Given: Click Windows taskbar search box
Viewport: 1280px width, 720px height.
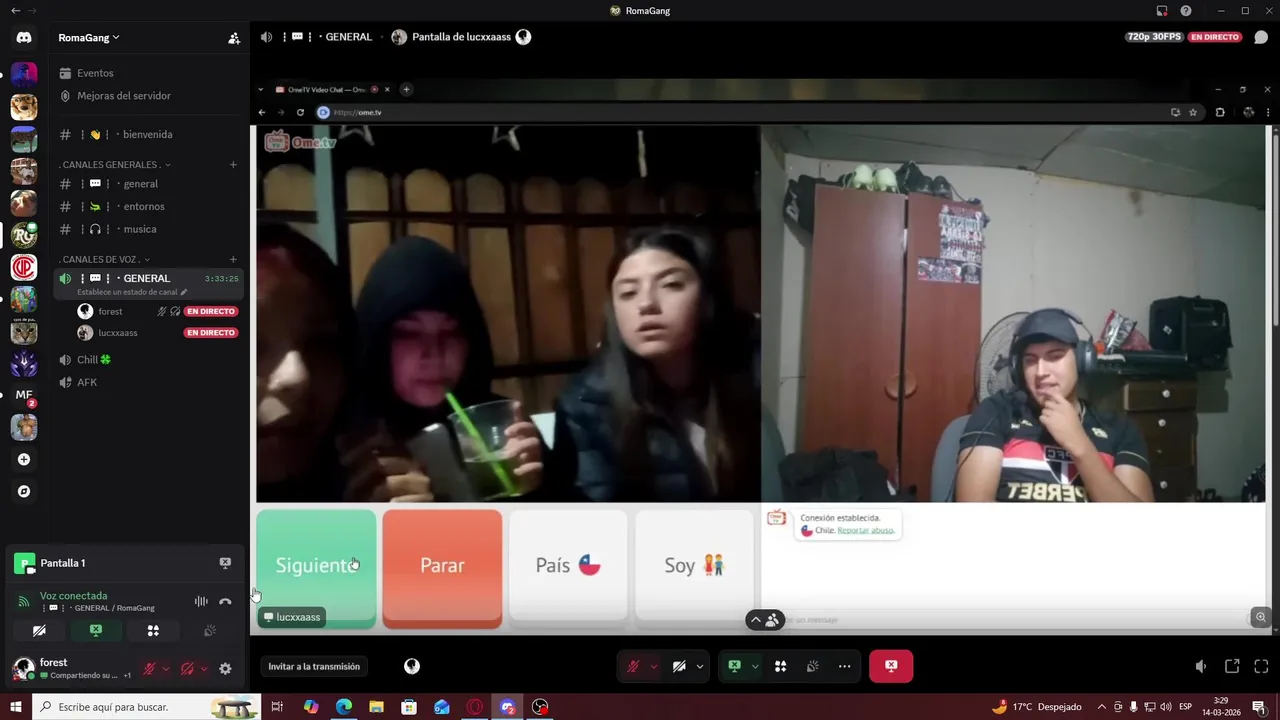Looking at the screenshot, I should click(x=146, y=707).
